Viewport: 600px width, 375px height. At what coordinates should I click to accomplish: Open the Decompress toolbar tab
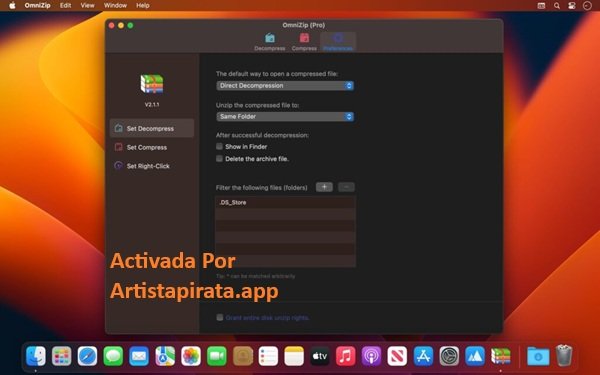(x=270, y=42)
